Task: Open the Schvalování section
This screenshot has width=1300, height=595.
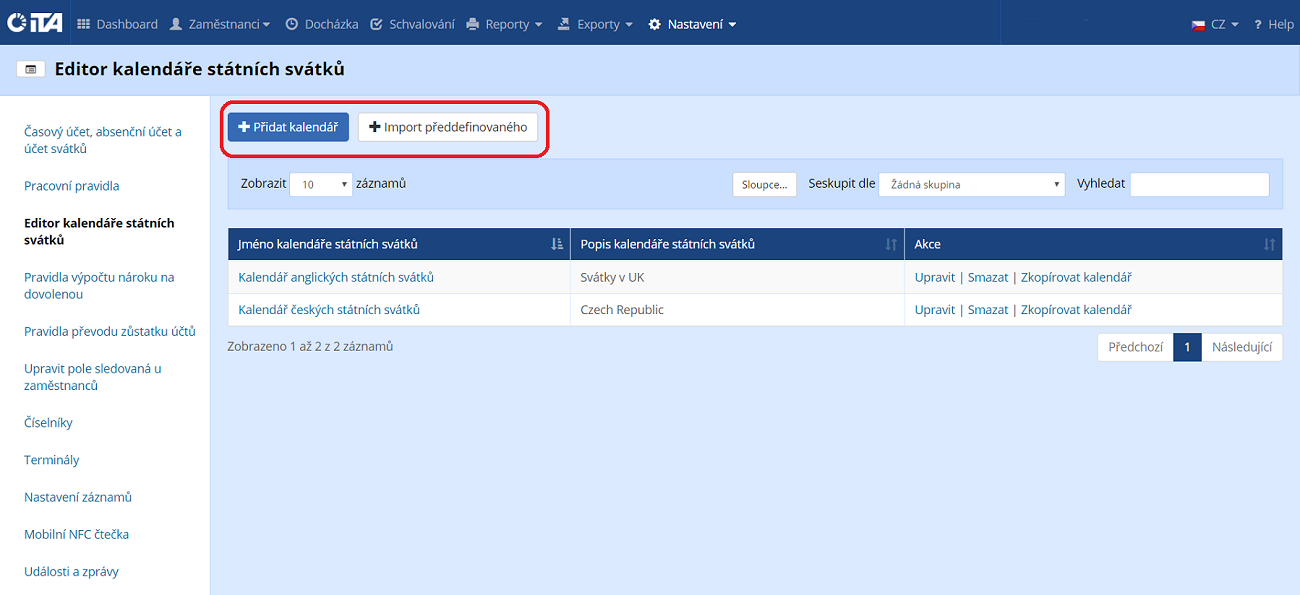Action: pyautogui.click(x=412, y=24)
